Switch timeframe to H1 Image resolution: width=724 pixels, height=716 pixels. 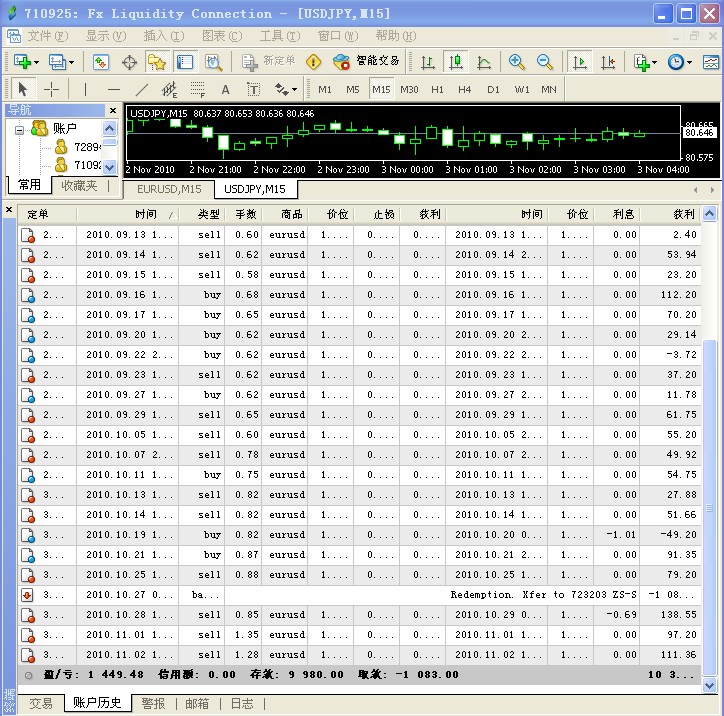437,90
